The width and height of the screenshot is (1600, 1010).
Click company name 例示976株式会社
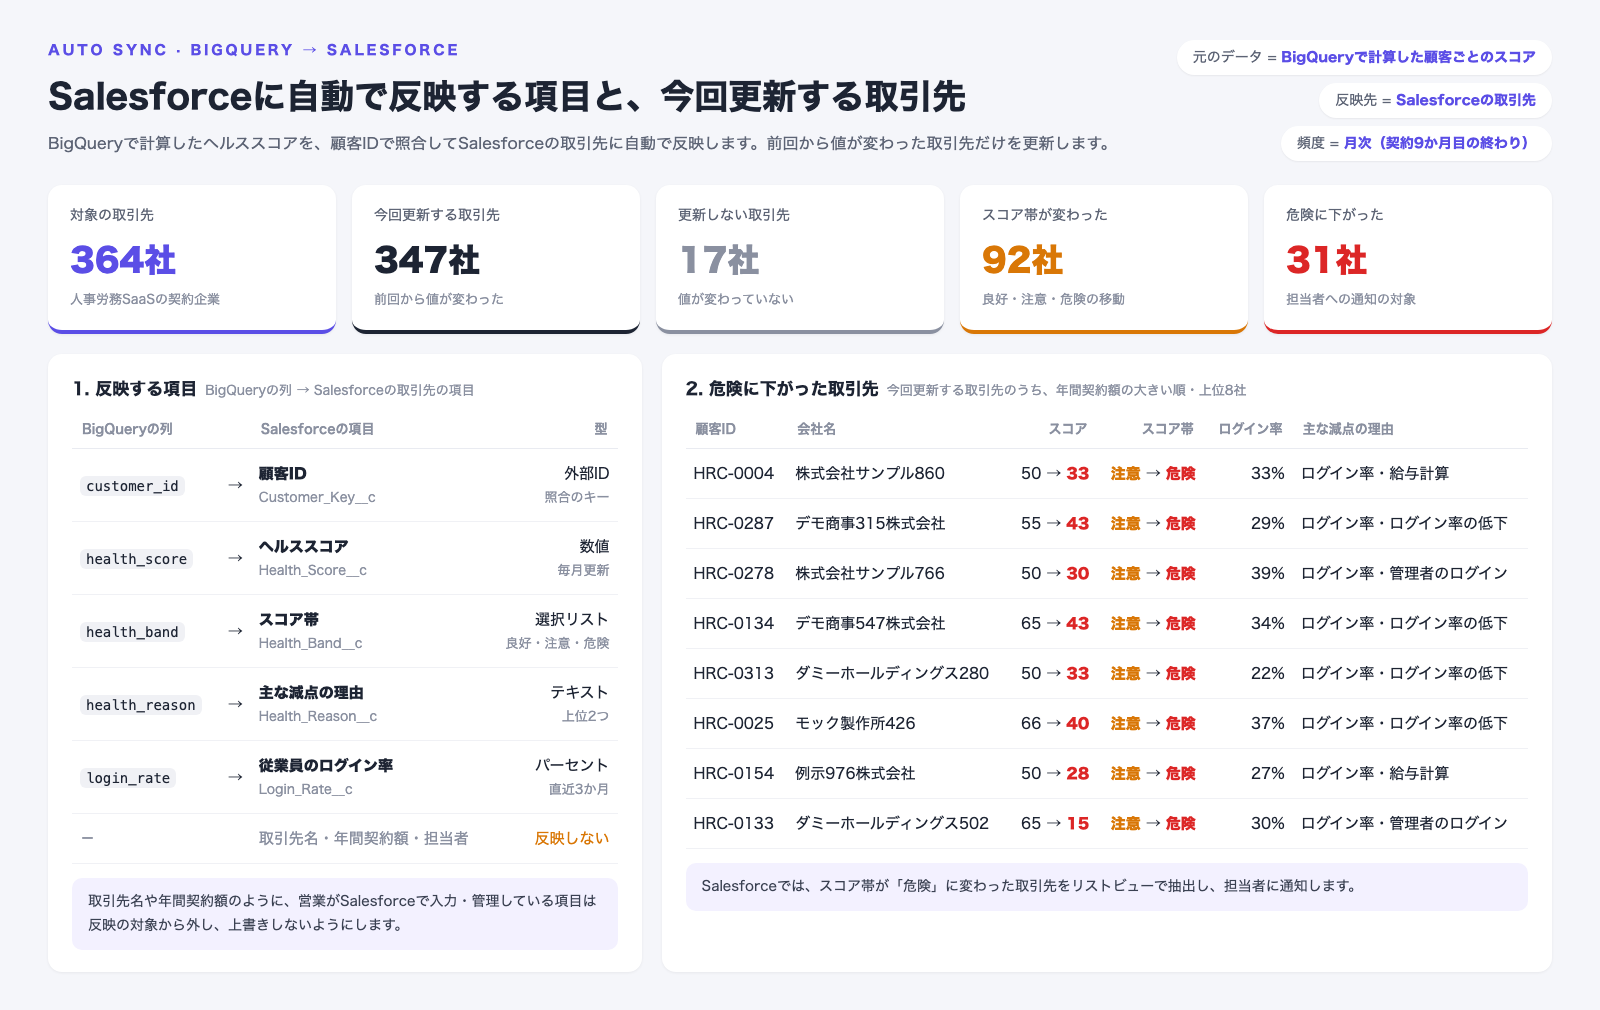tap(855, 773)
